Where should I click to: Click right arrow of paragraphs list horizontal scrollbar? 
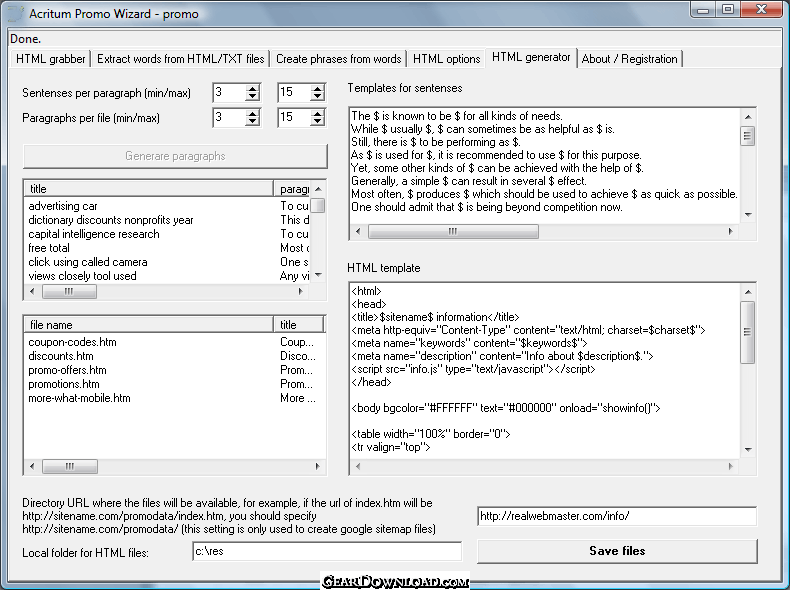301,291
